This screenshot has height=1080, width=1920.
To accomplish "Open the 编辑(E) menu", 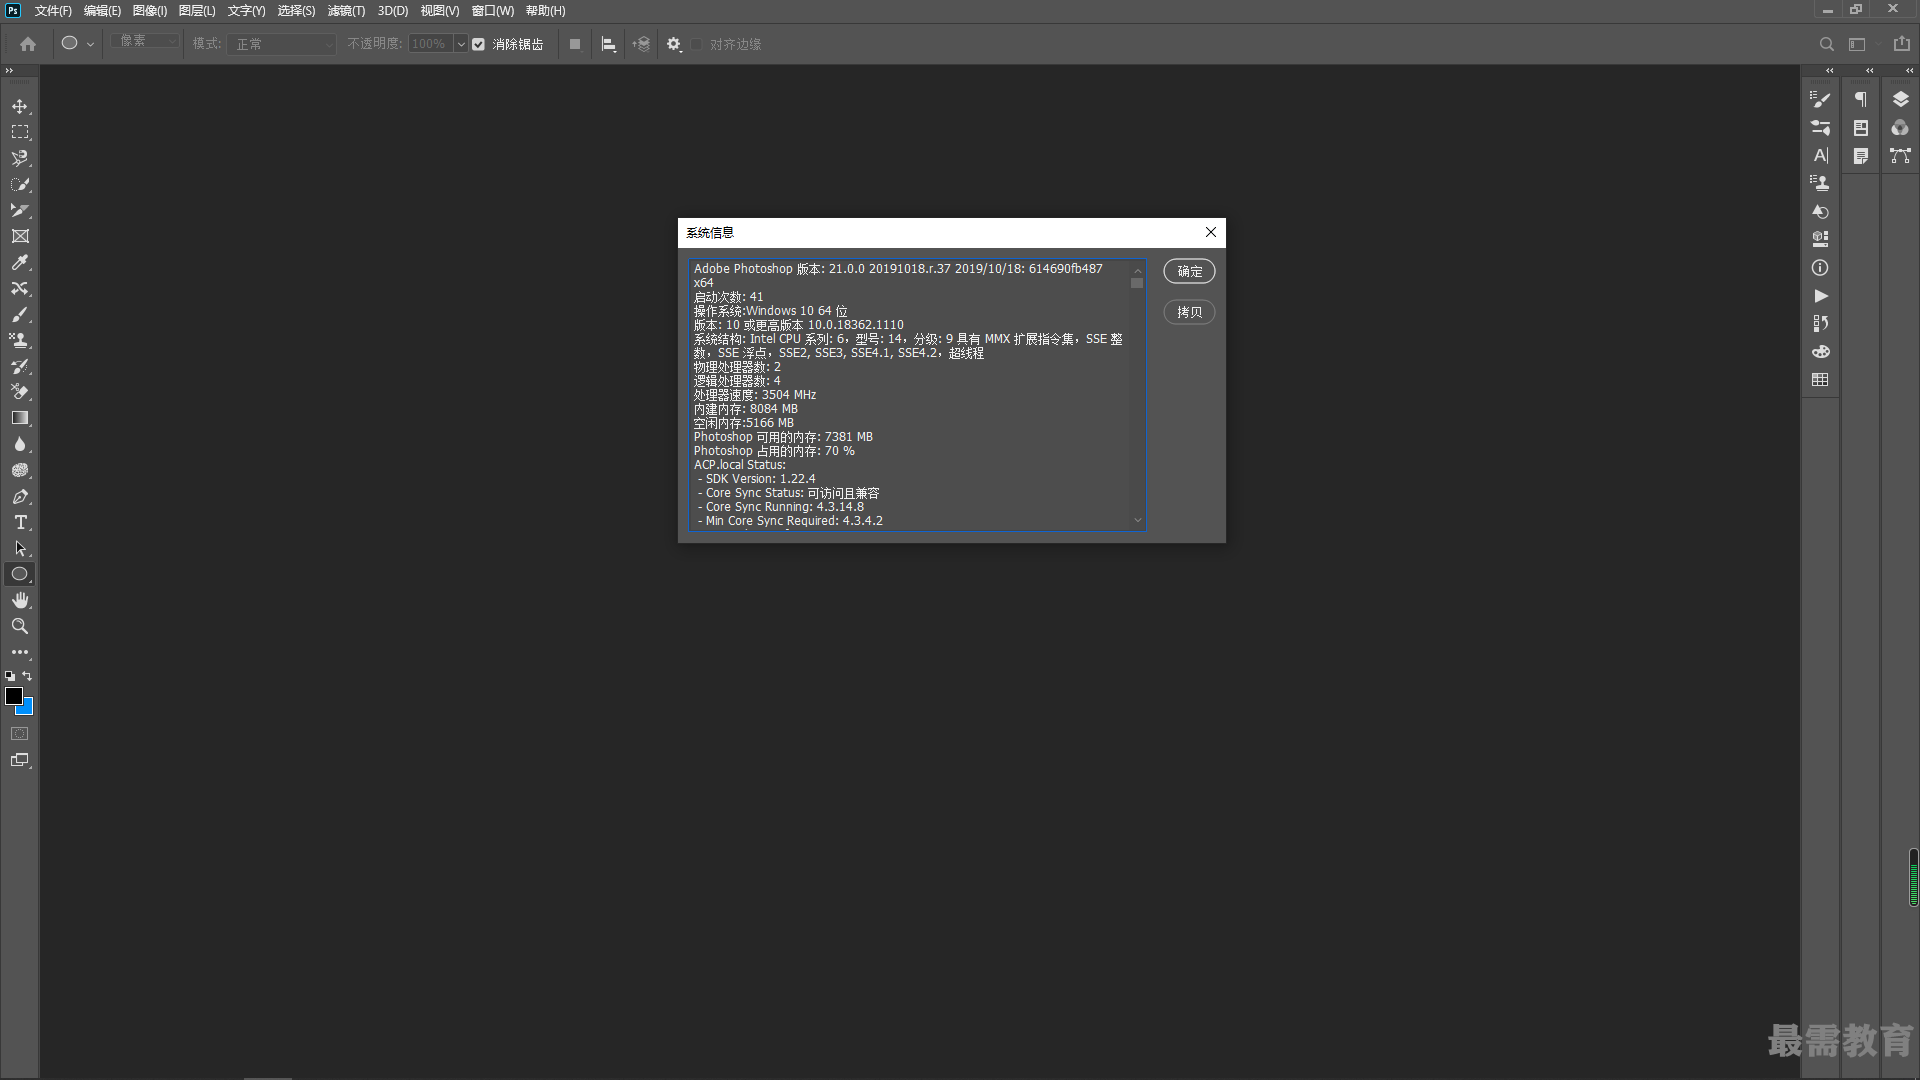I will pyautogui.click(x=102, y=11).
